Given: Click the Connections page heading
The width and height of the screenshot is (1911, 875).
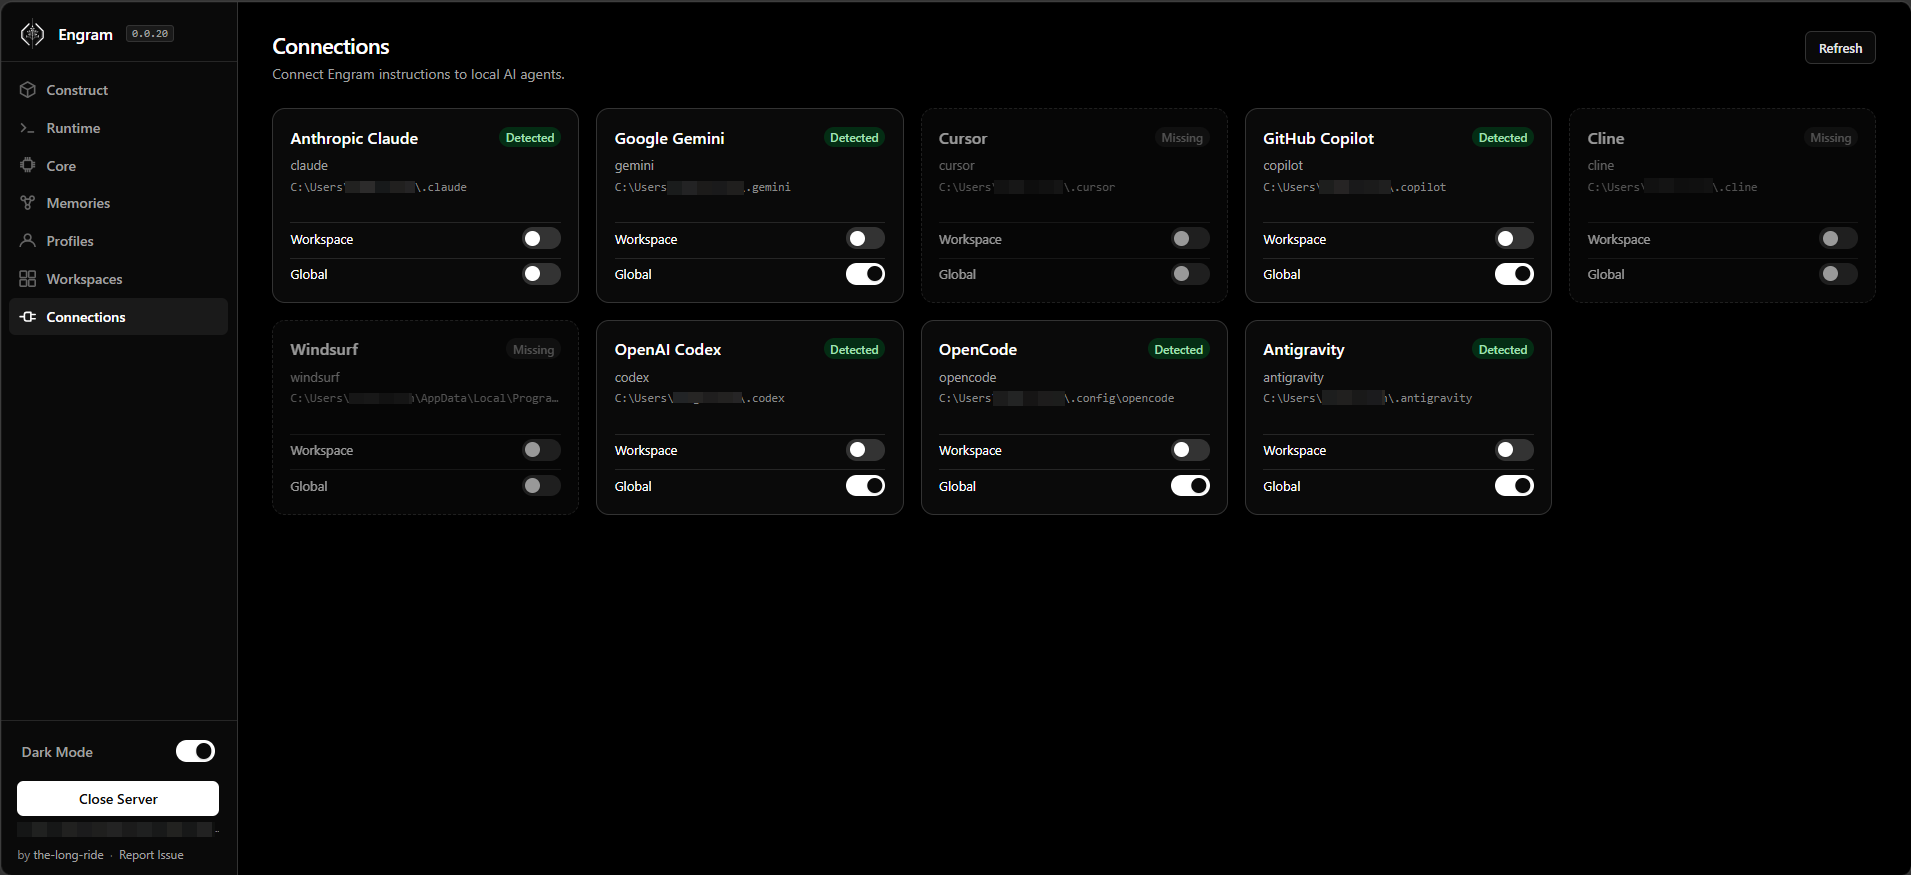Looking at the screenshot, I should (331, 47).
